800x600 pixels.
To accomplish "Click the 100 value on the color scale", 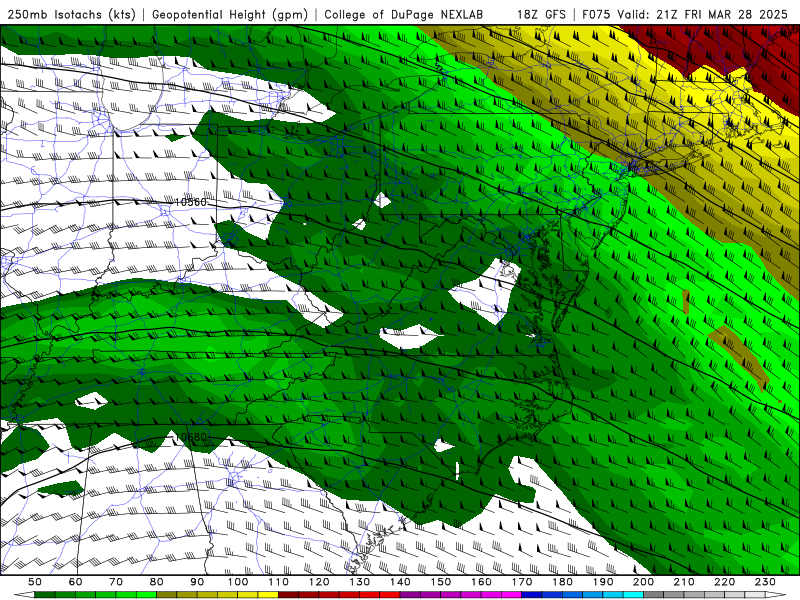I will point(238,582).
